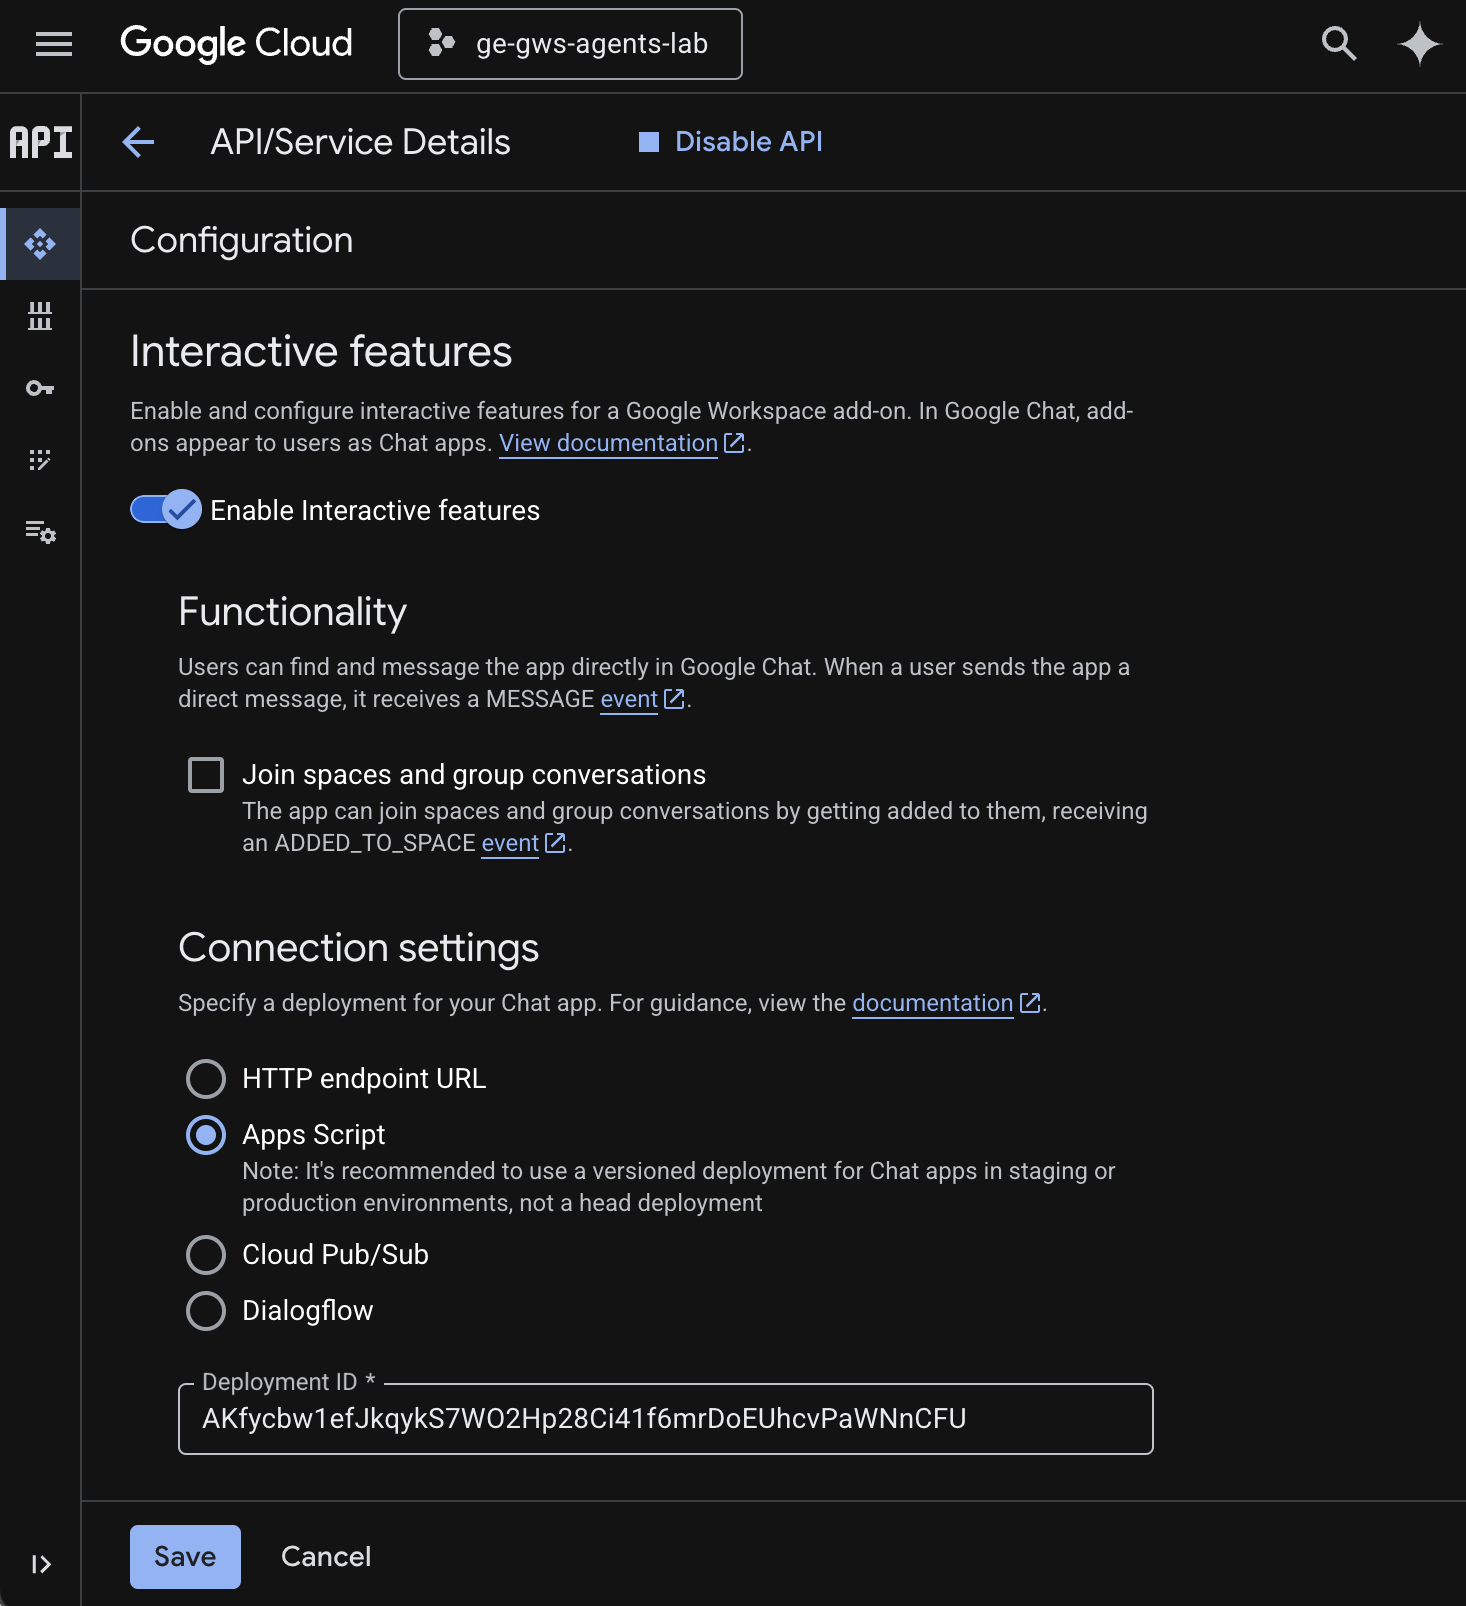This screenshot has height=1606, width=1466.
Task: Select the HTTP endpoint URL option
Action: click(206, 1079)
